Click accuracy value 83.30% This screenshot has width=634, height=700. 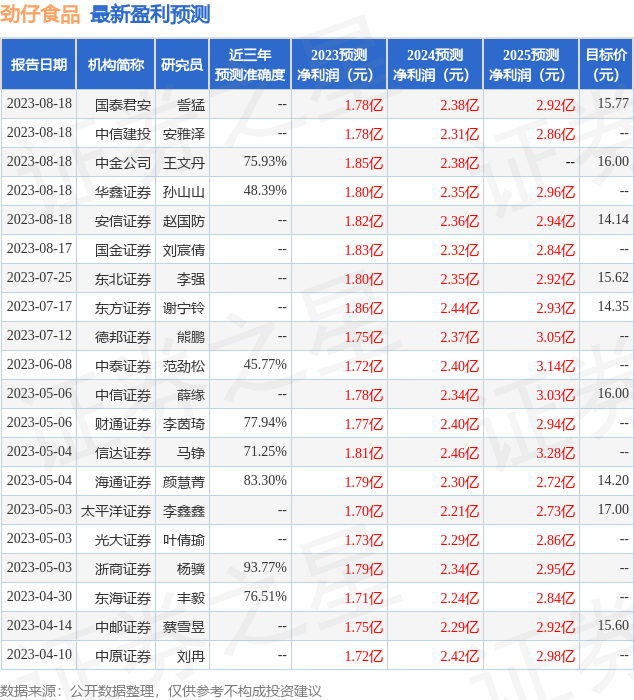[x=265, y=480]
